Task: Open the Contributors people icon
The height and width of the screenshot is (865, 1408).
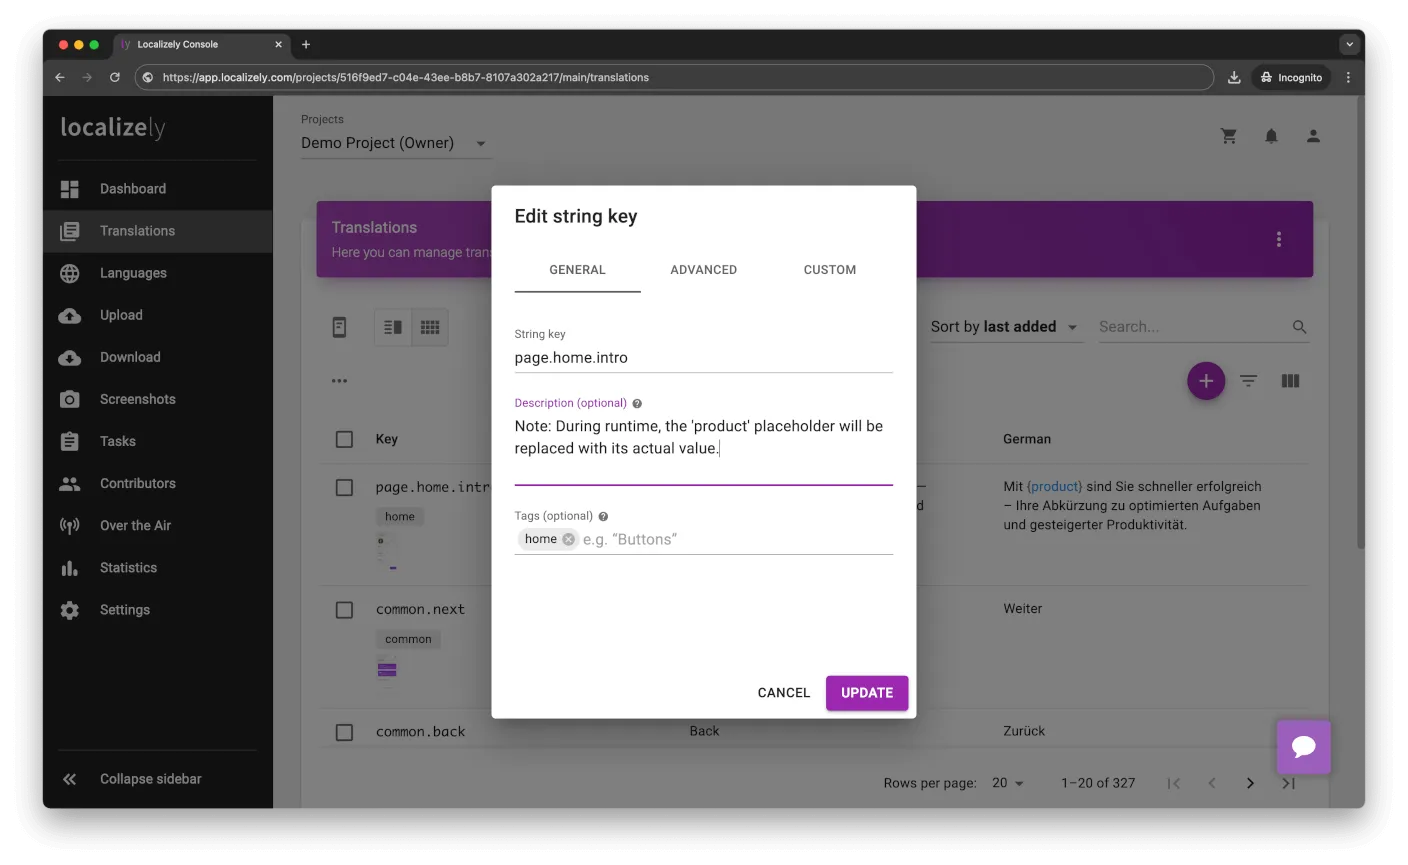Action: (x=69, y=483)
